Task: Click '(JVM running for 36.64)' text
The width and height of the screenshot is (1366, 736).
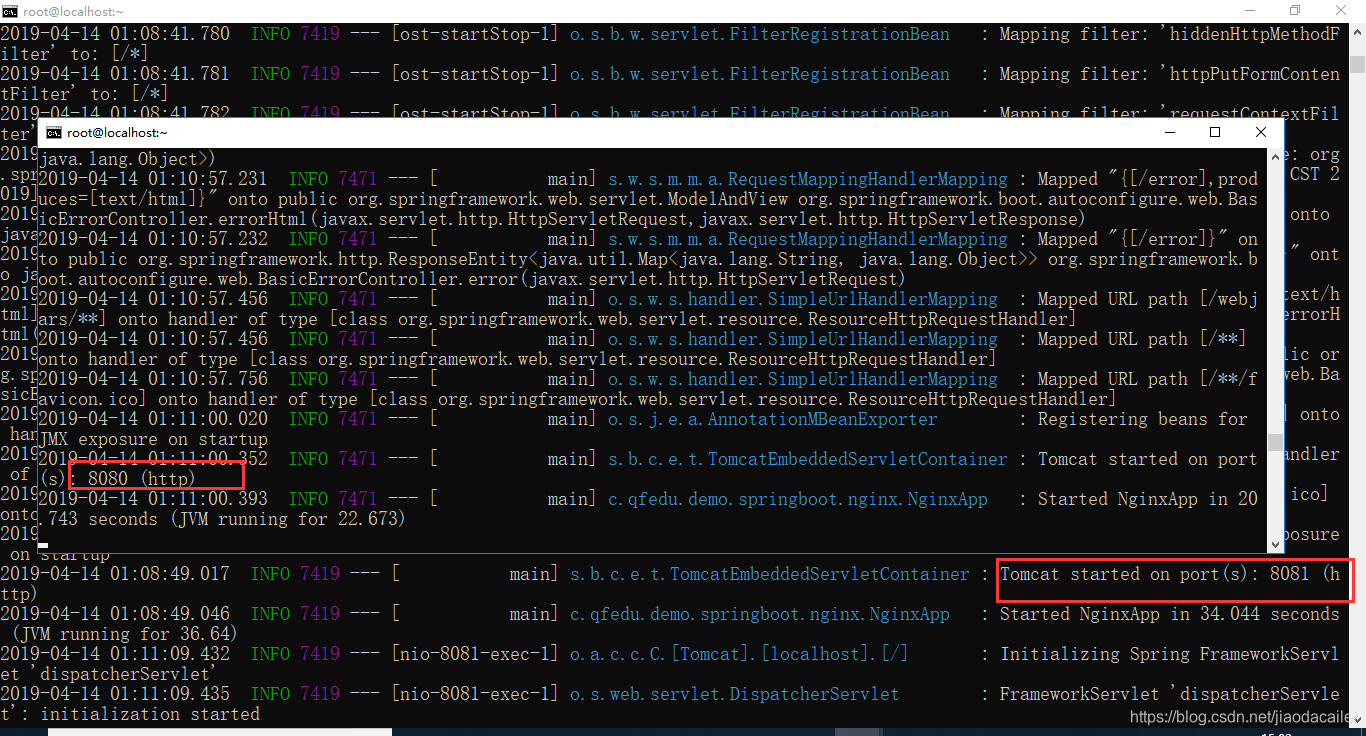Action: (124, 634)
